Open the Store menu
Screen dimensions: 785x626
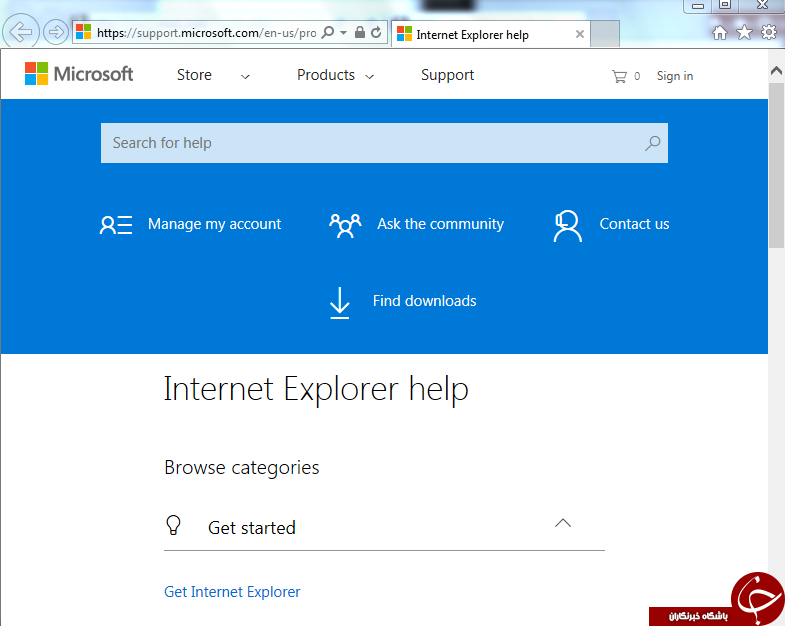194,75
